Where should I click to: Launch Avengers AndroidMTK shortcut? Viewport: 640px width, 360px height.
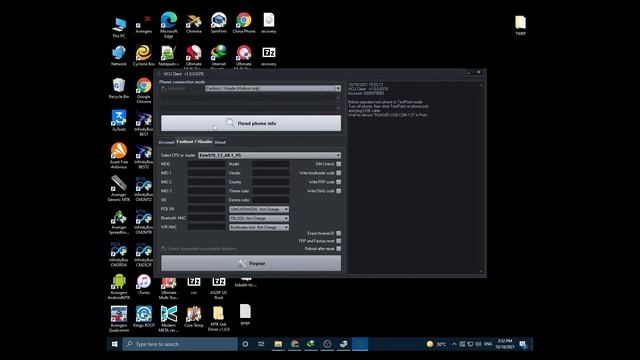[x=119, y=287]
